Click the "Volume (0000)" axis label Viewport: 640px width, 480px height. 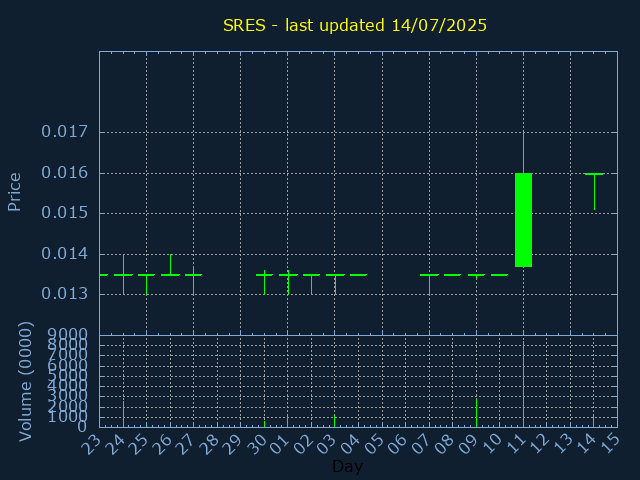point(25,381)
